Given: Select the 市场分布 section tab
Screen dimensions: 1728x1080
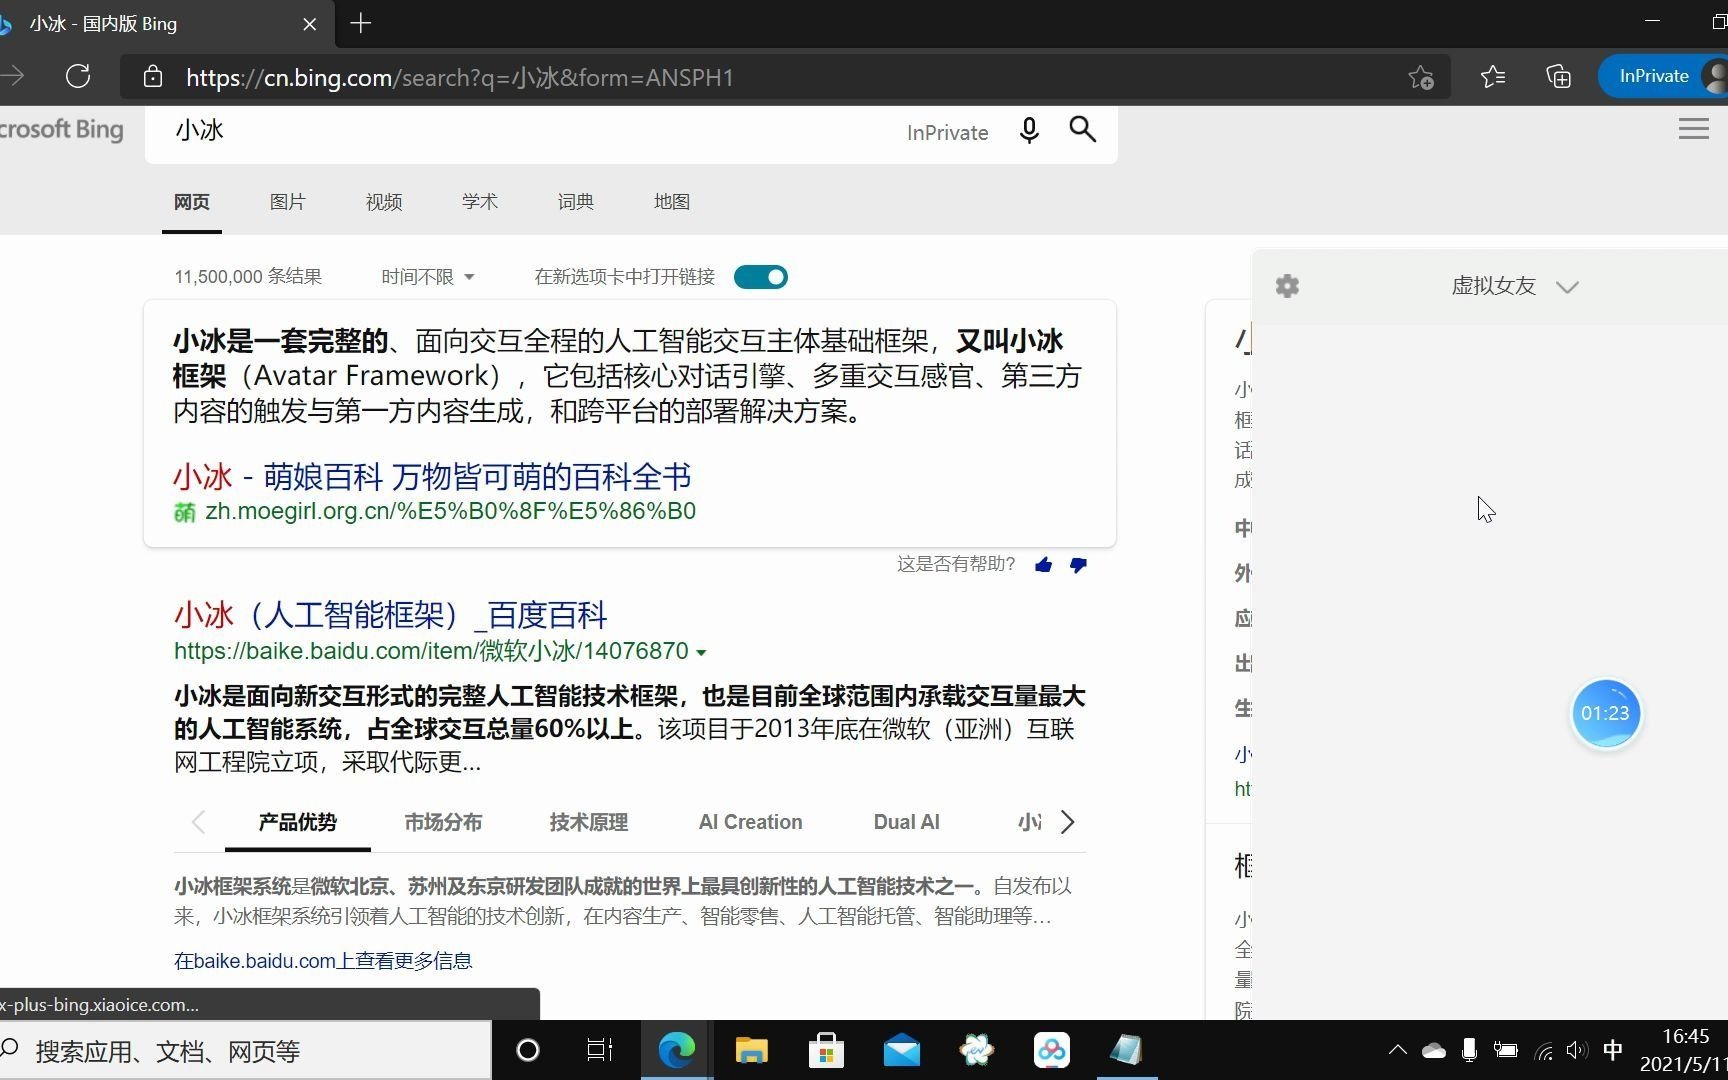Looking at the screenshot, I should (x=443, y=822).
